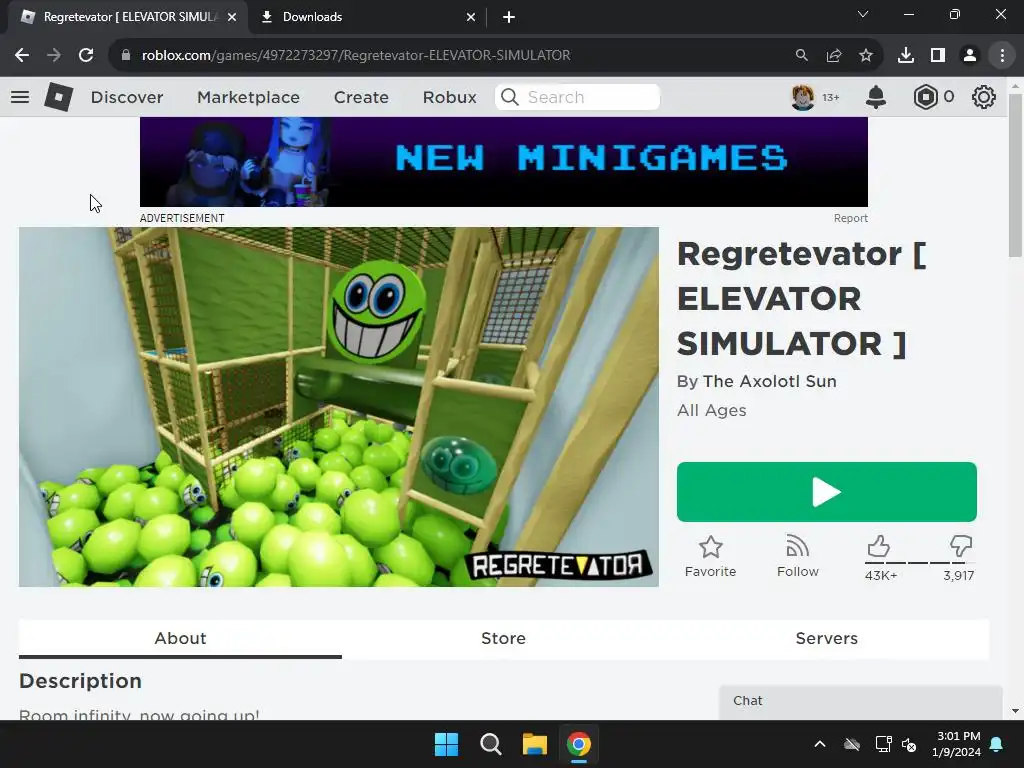Image resolution: width=1024 pixels, height=768 pixels.
Task: Click the page vertical scrollbar
Action: click(x=1015, y=176)
